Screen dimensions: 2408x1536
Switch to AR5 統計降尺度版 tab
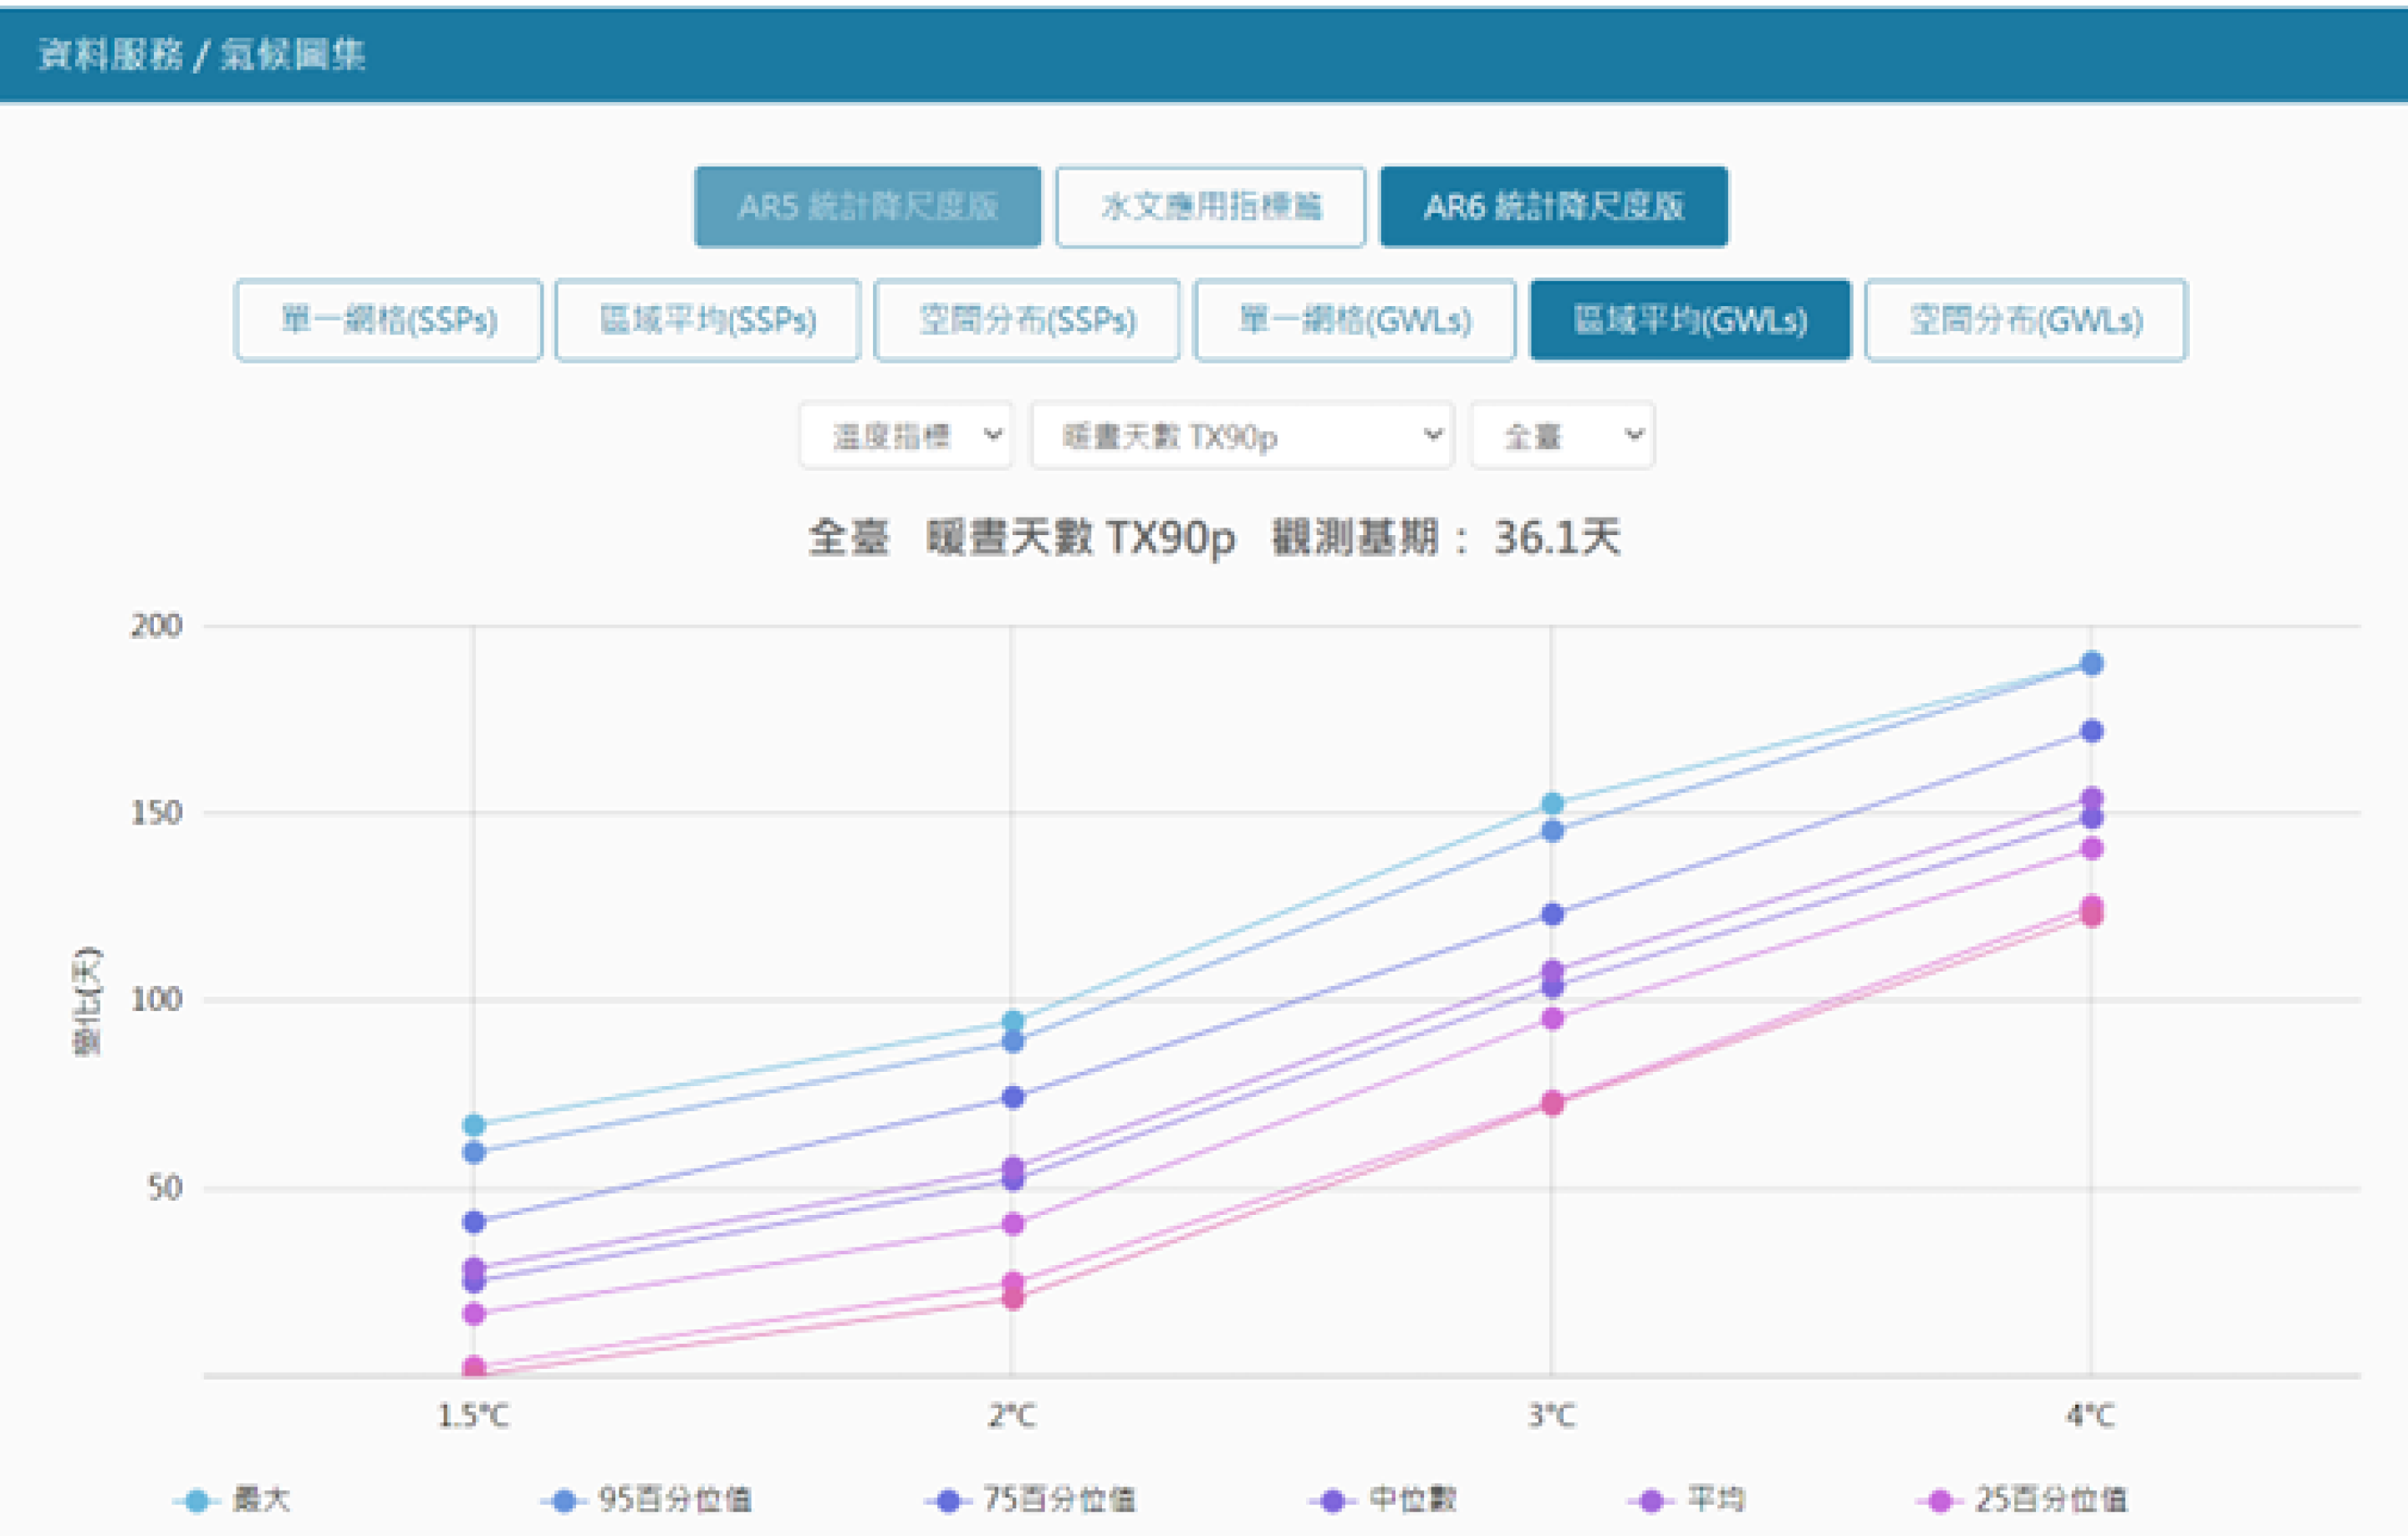pyautogui.click(x=867, y=207)
